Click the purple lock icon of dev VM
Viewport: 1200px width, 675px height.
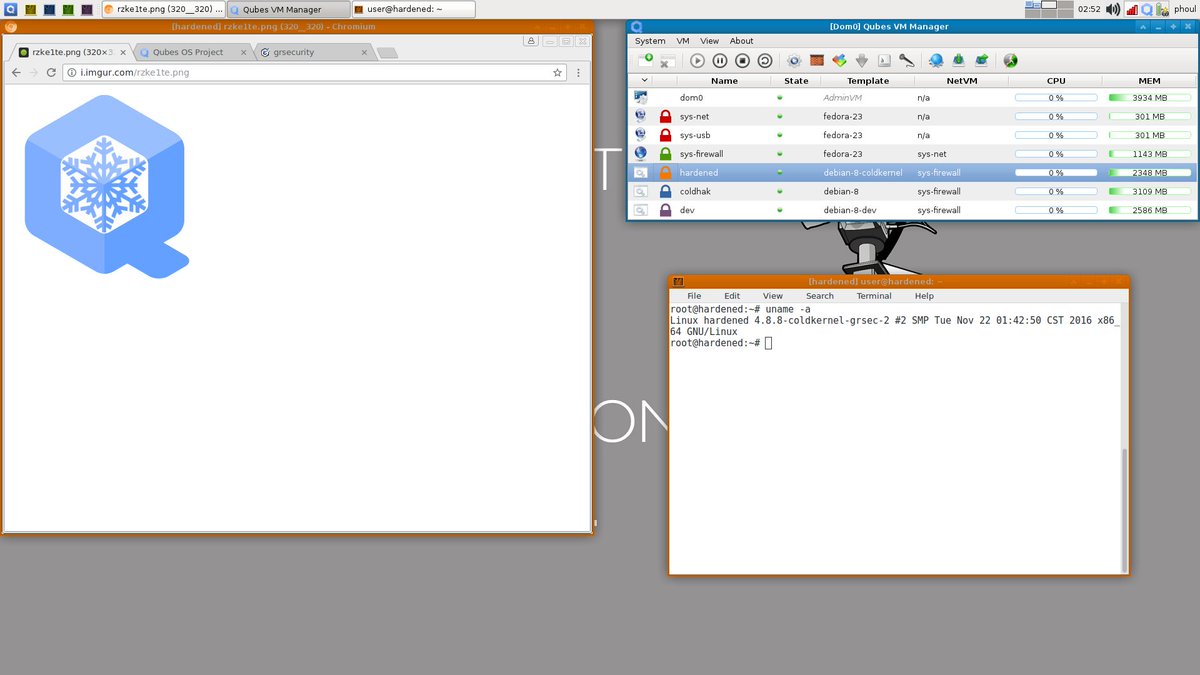665,210
